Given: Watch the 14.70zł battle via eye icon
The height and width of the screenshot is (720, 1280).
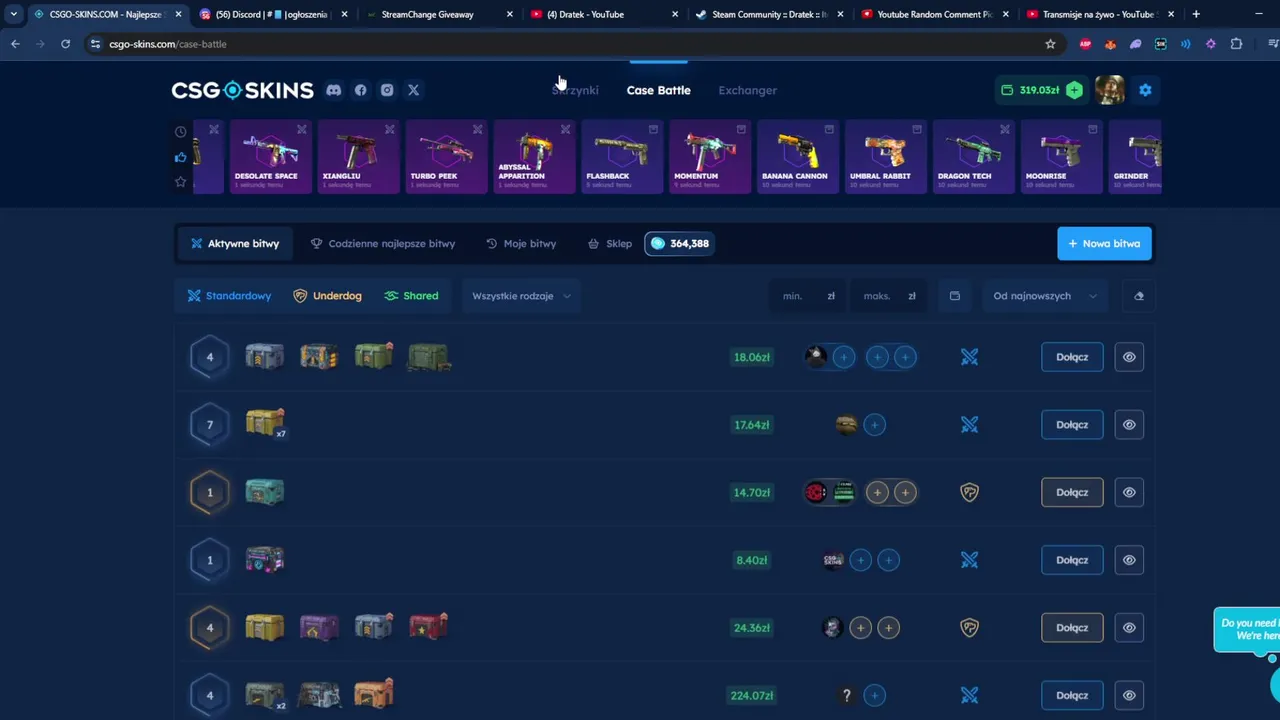Looking at the screenshot, I should coord(1129,492).
